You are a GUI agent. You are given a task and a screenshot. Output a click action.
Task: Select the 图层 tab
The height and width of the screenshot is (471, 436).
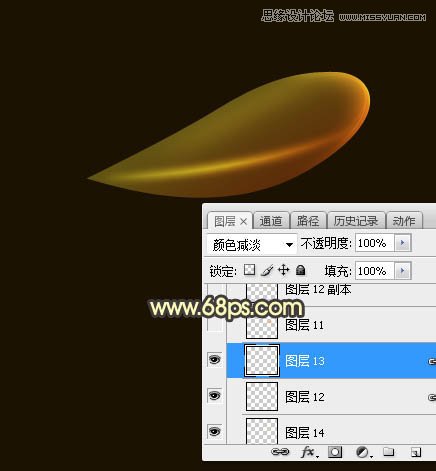point(225,221)
